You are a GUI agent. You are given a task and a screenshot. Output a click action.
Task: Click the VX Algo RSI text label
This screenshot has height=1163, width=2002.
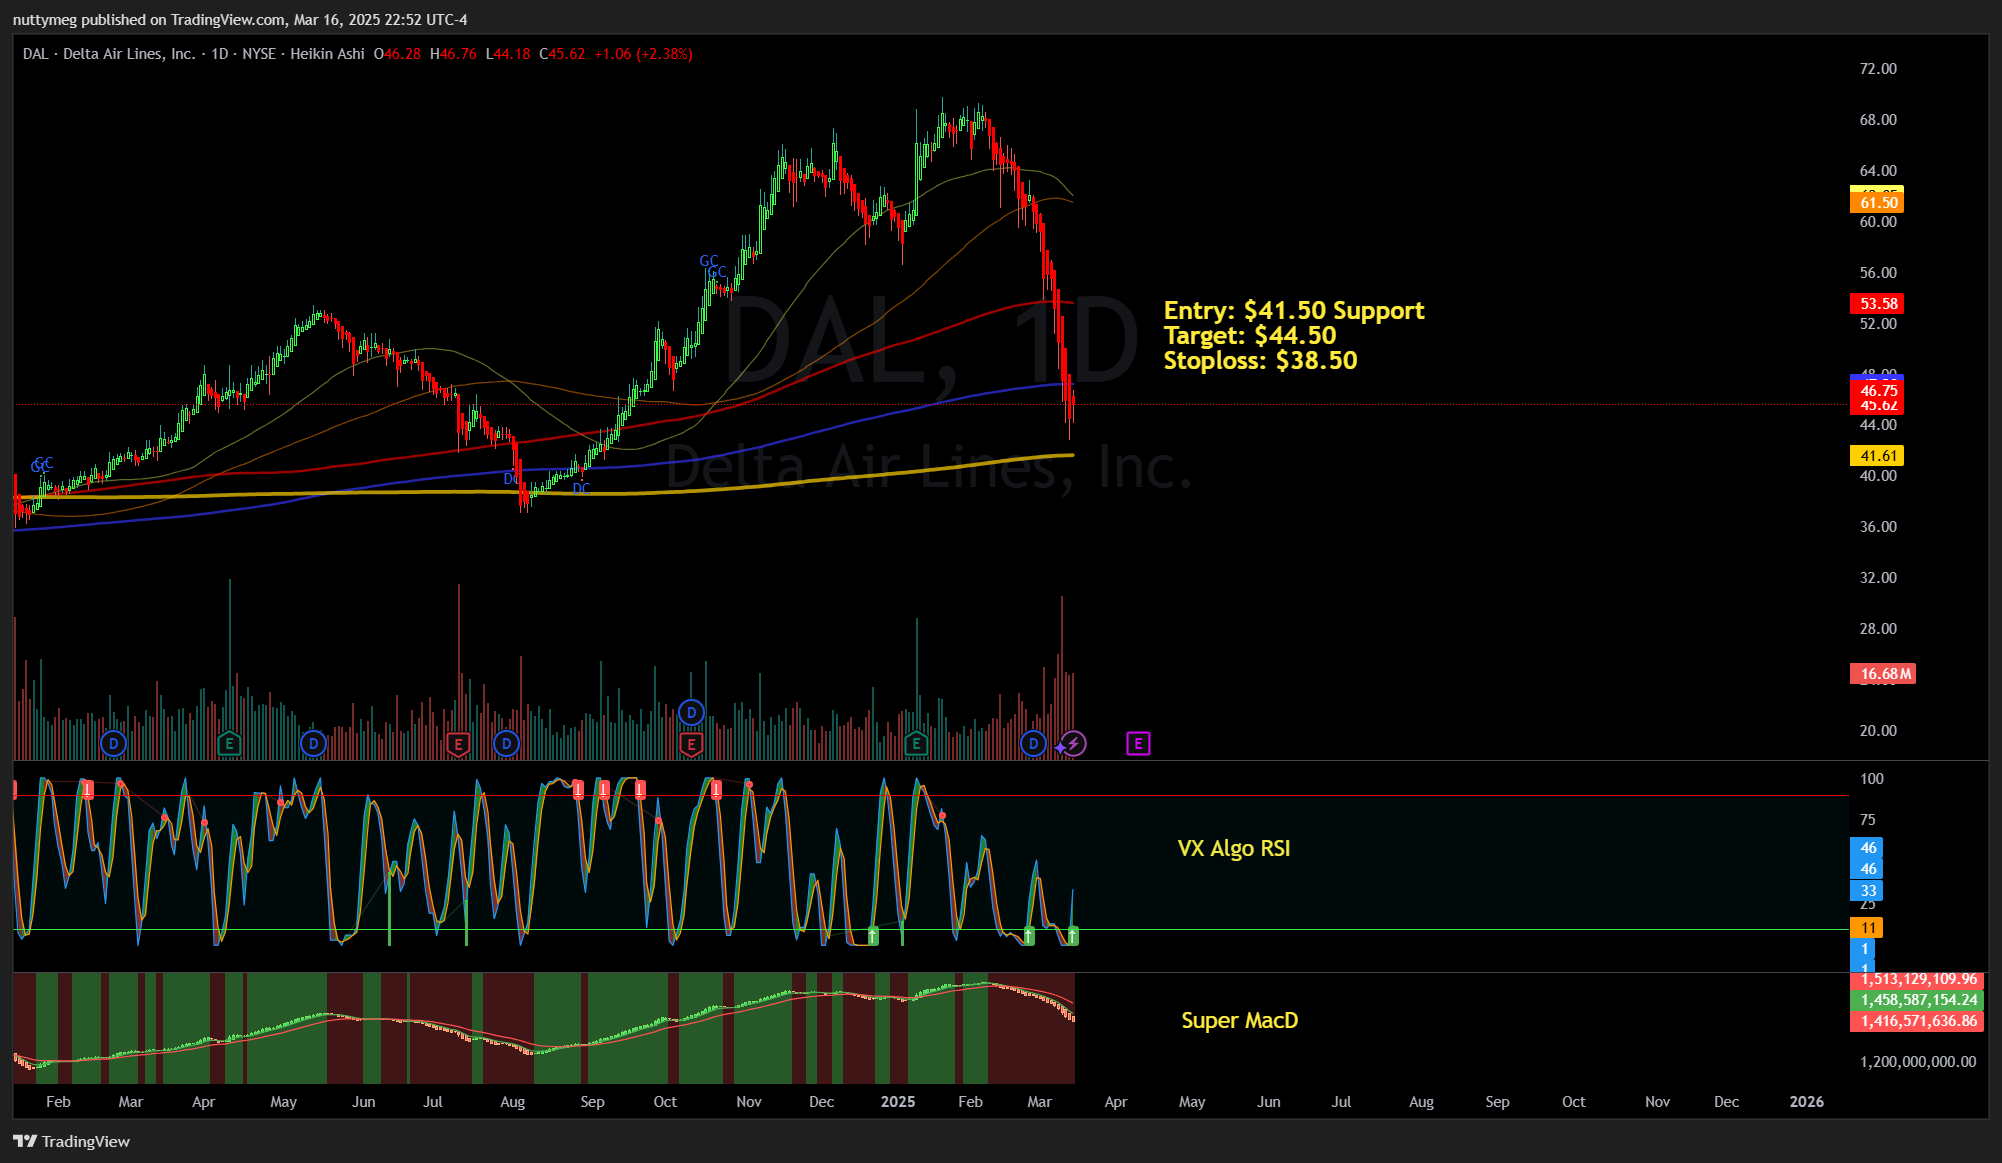click(x=1234, y=848)
